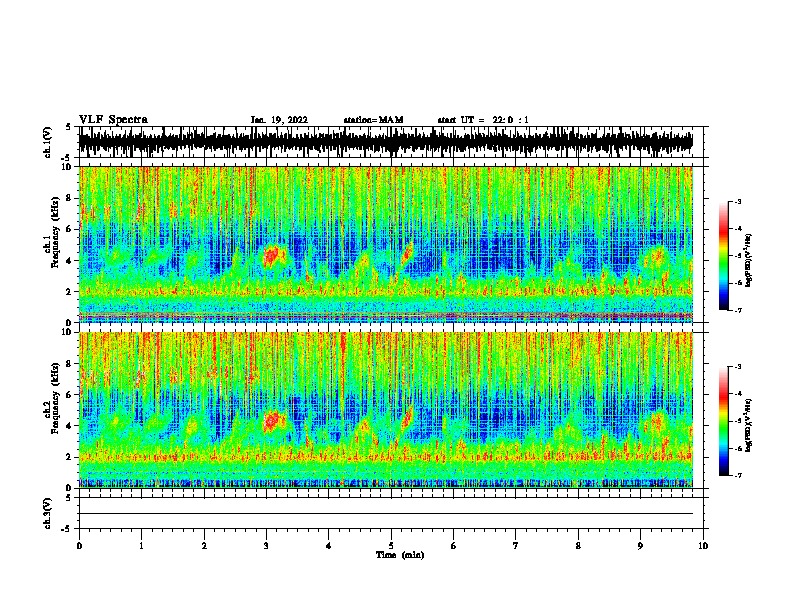This screenshot has width=792, height=612.
Task: Click the ch.1 emission patch near minute 9.3
Action: 657,257
